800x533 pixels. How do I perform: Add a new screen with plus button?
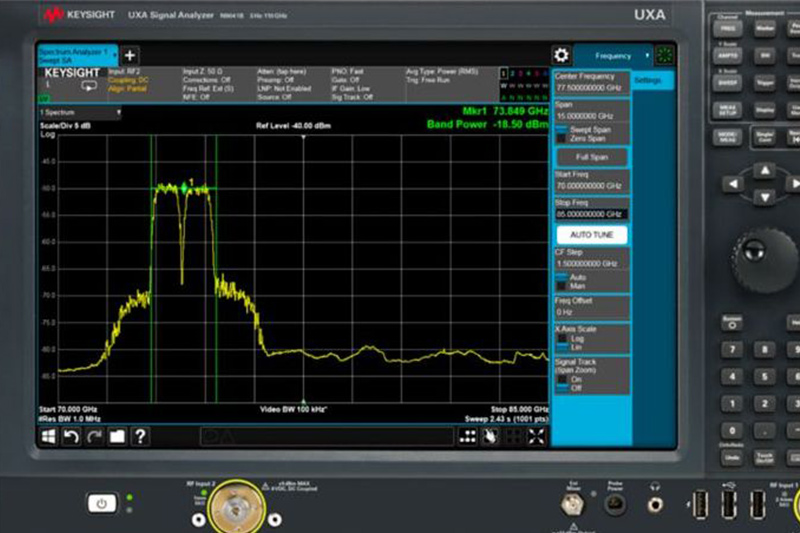(130, 55)
